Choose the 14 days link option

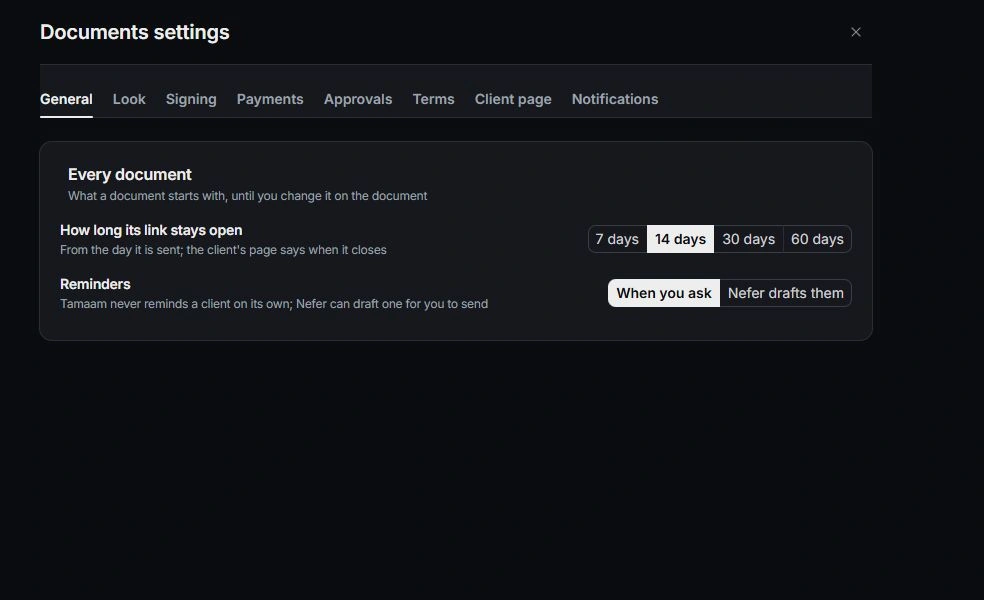(680, 239)
